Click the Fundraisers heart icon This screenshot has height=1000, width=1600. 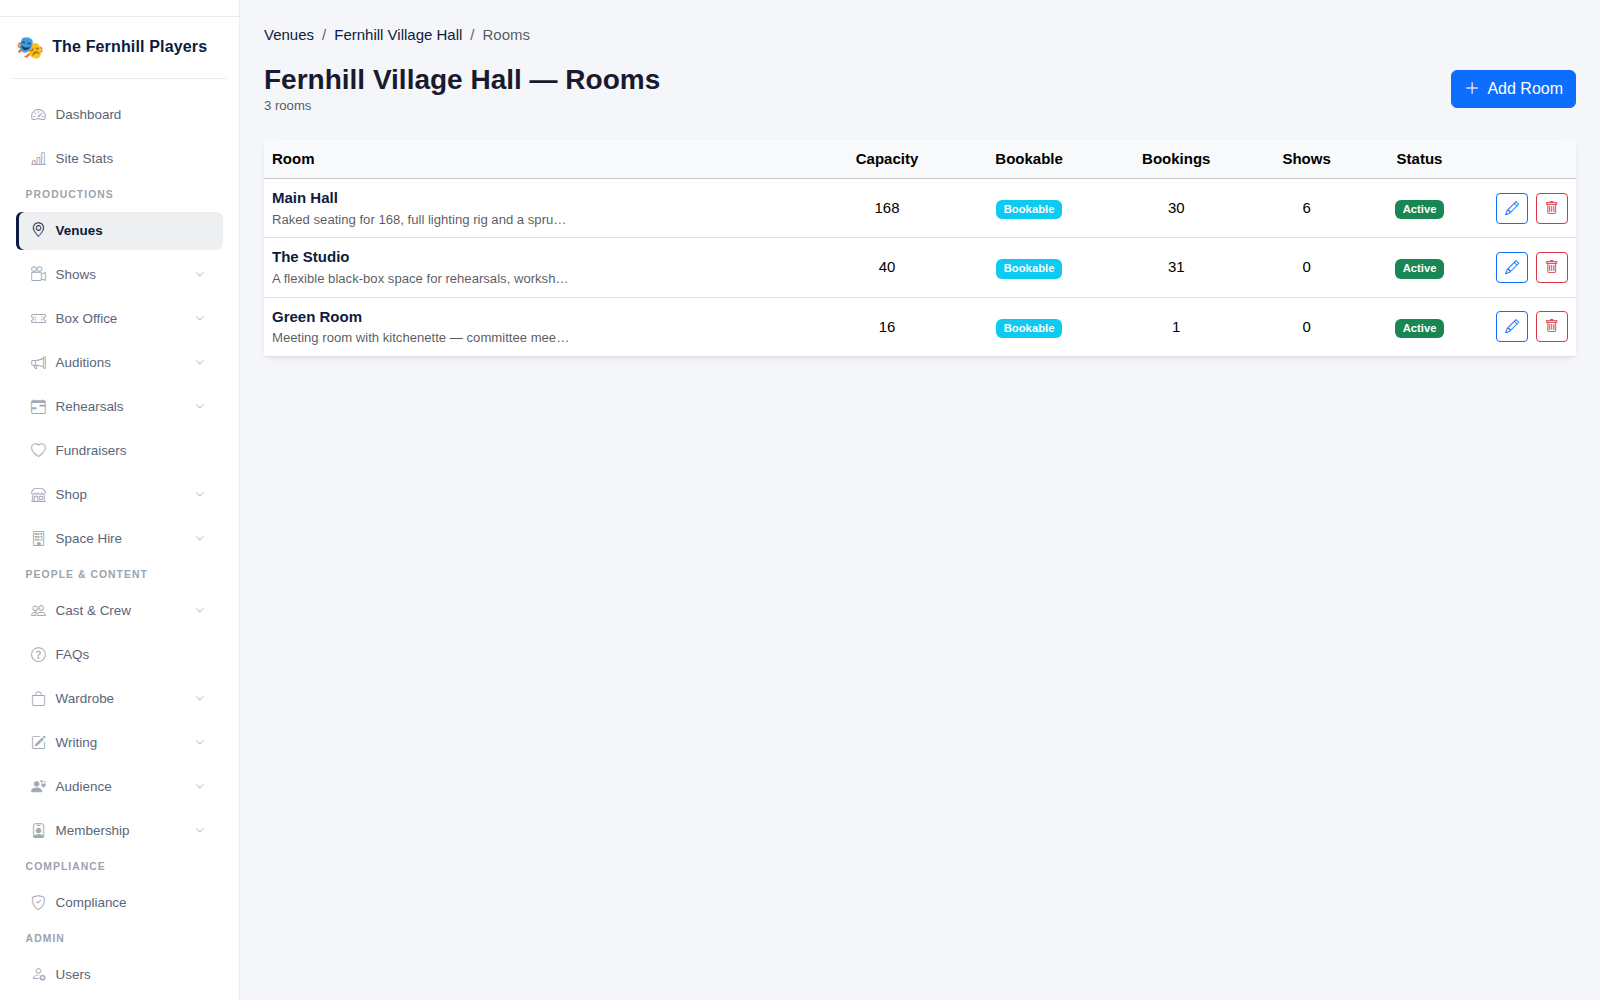coord(38,451)
